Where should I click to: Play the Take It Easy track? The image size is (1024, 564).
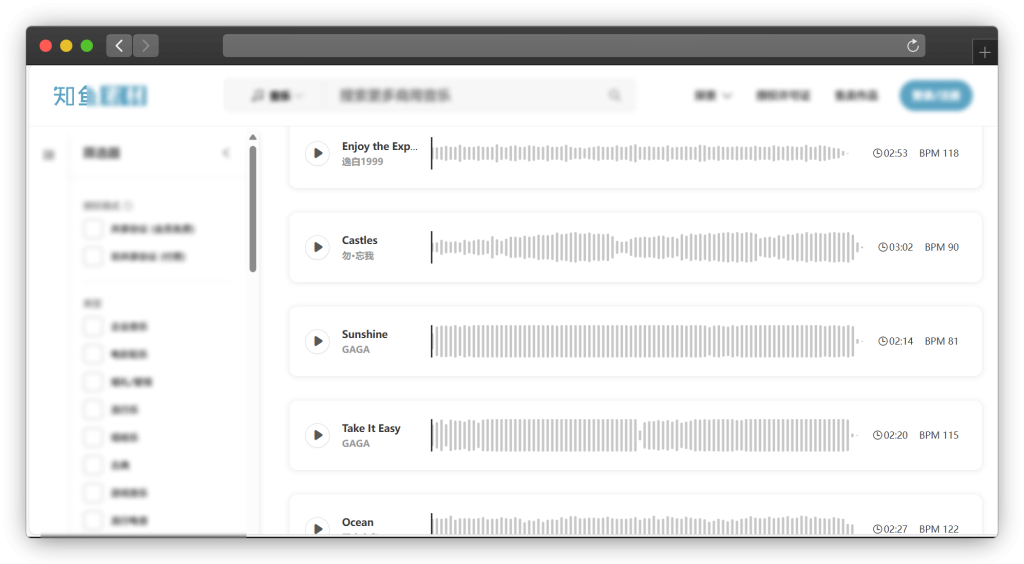pyautogui.click(x=317, y=435)
